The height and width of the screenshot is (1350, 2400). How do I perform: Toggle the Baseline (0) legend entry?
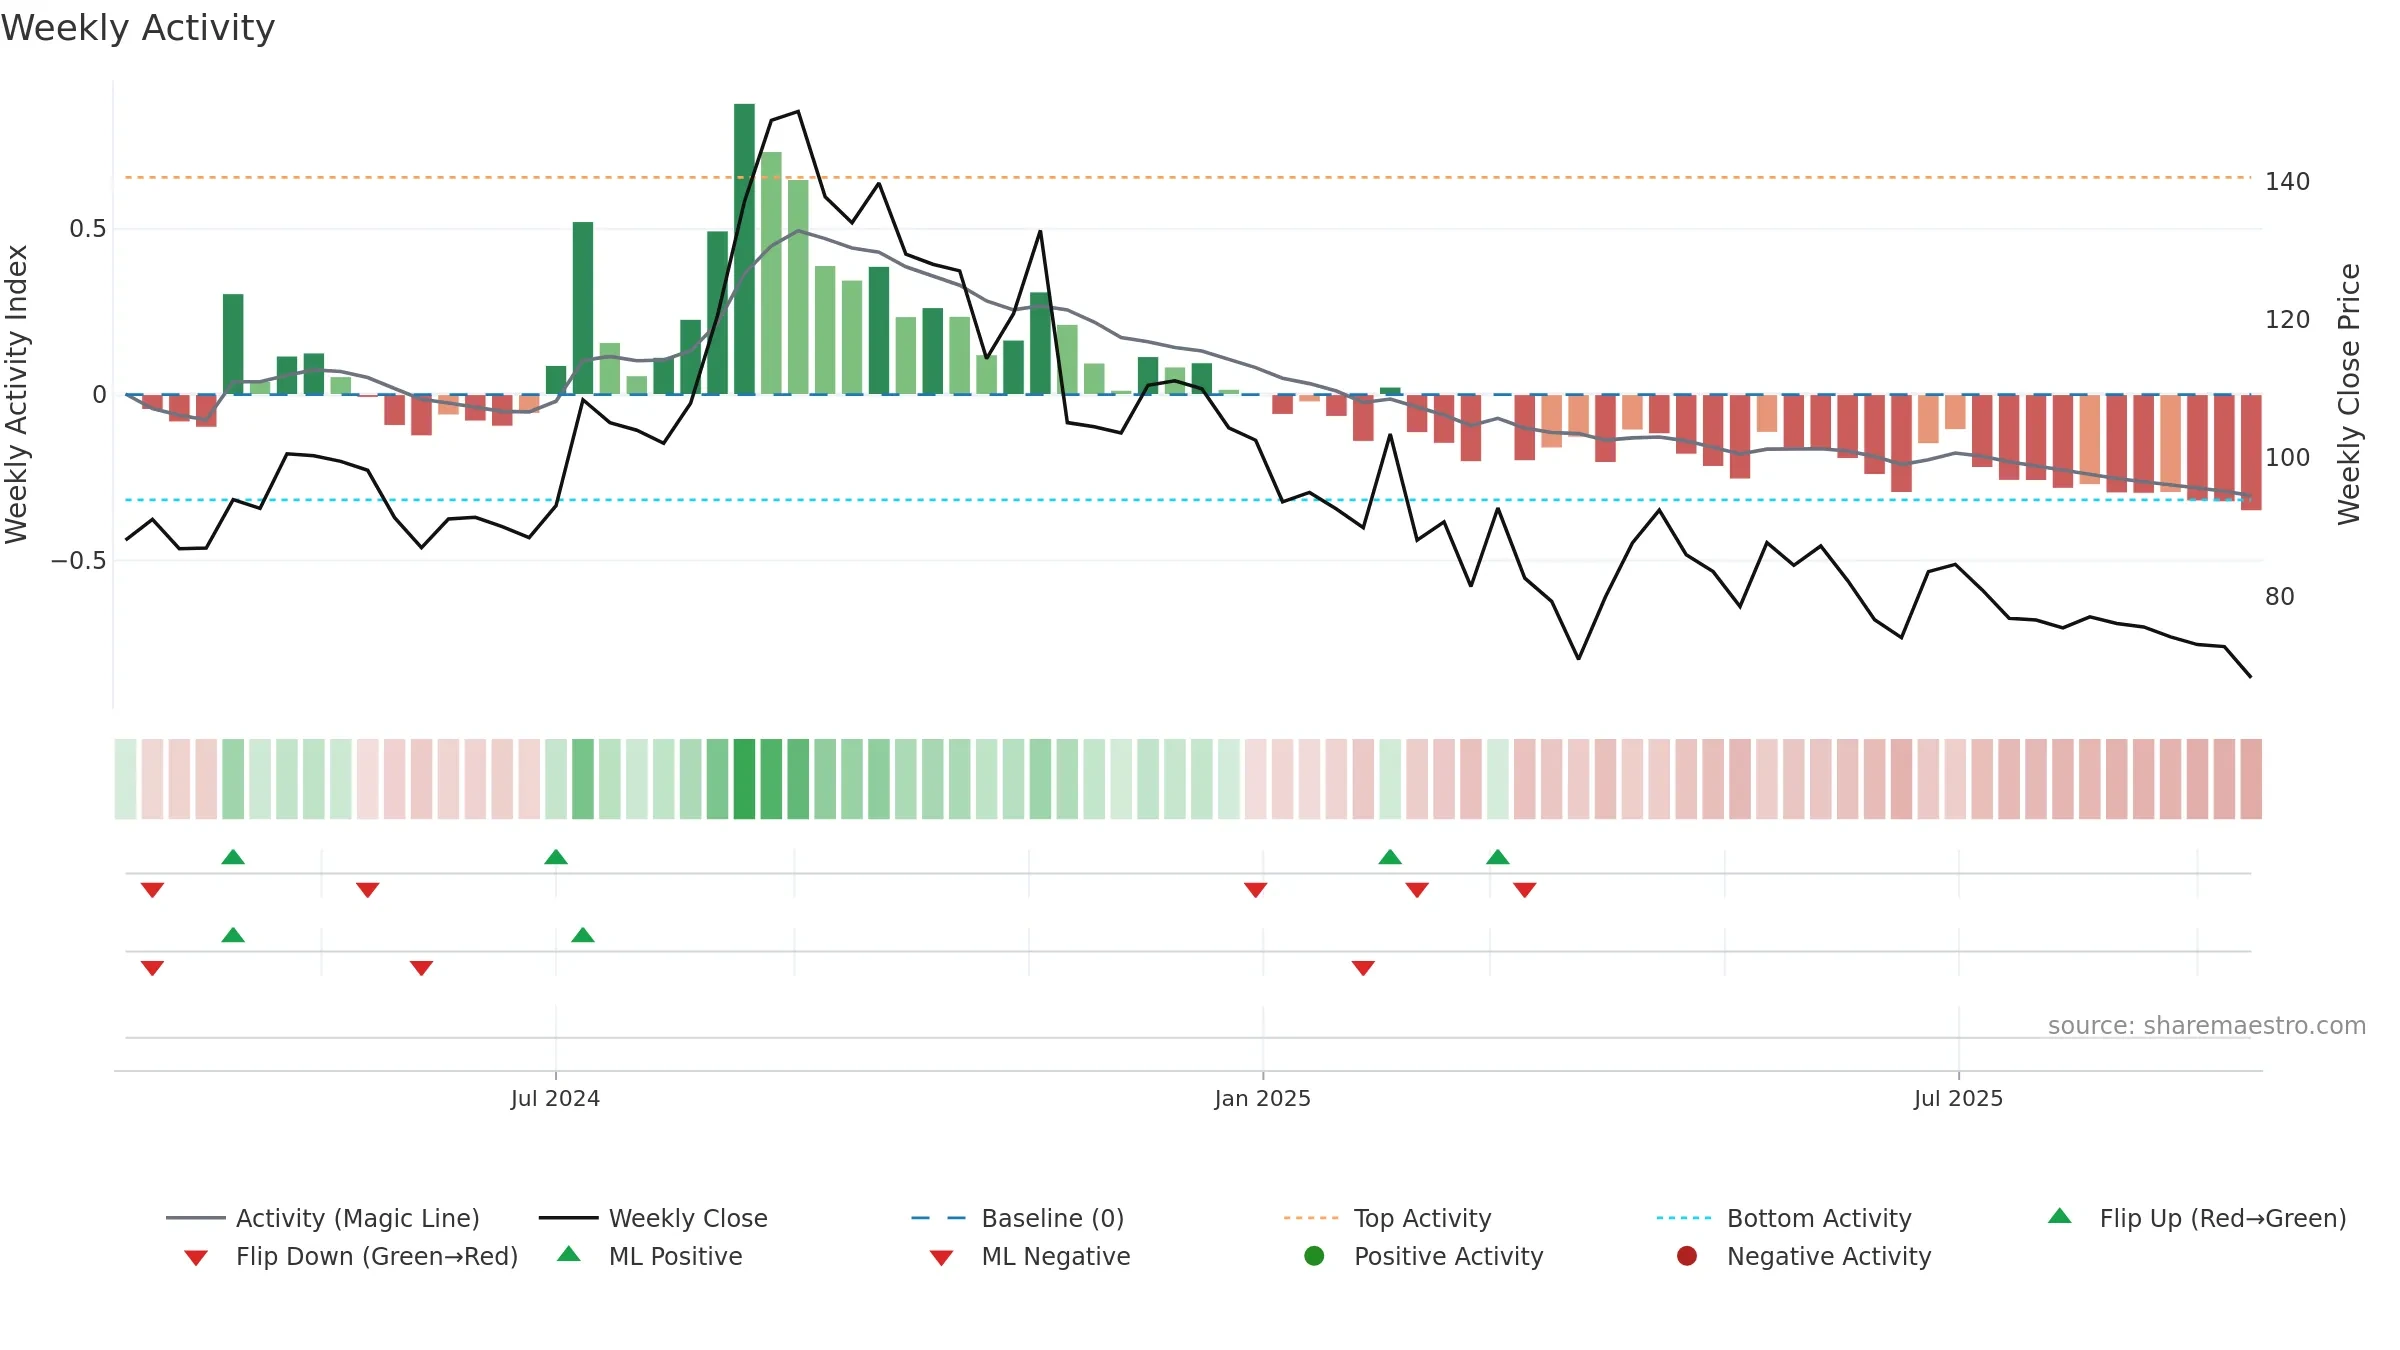click(1018, 1218)
